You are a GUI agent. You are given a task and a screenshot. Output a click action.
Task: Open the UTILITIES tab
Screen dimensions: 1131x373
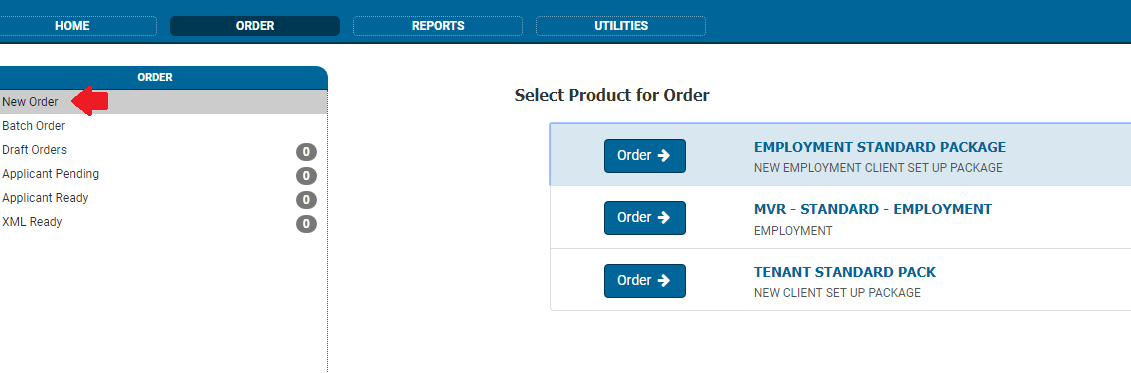[x=621, y=26]
